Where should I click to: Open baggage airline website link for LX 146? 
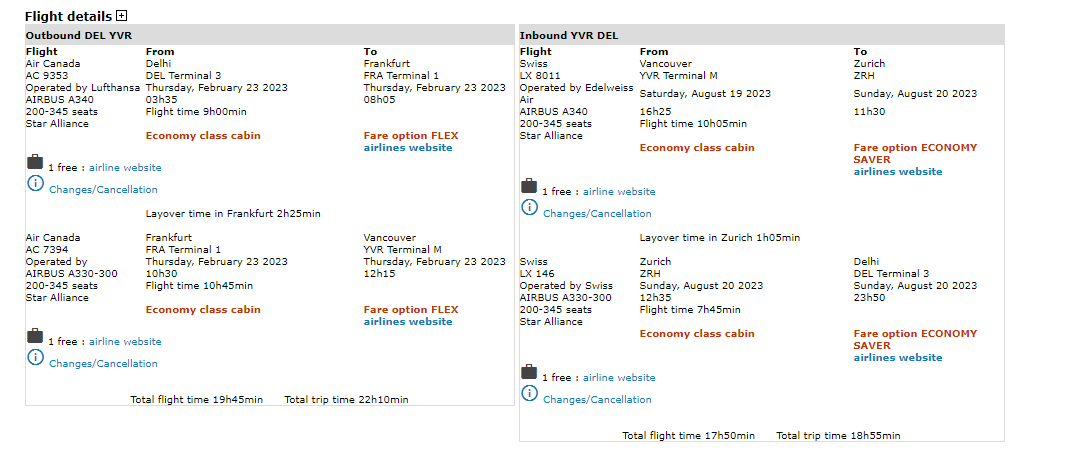619,378
